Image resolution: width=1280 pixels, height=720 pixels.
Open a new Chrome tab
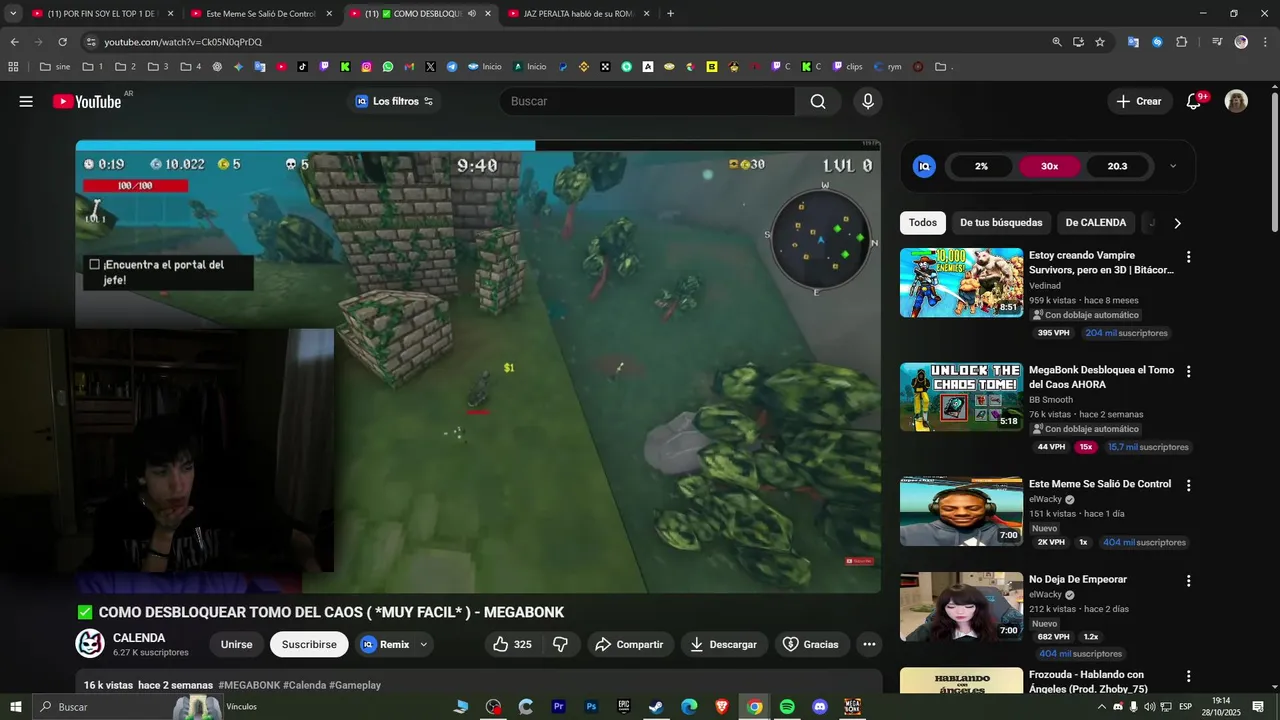(x=670, y=14)
